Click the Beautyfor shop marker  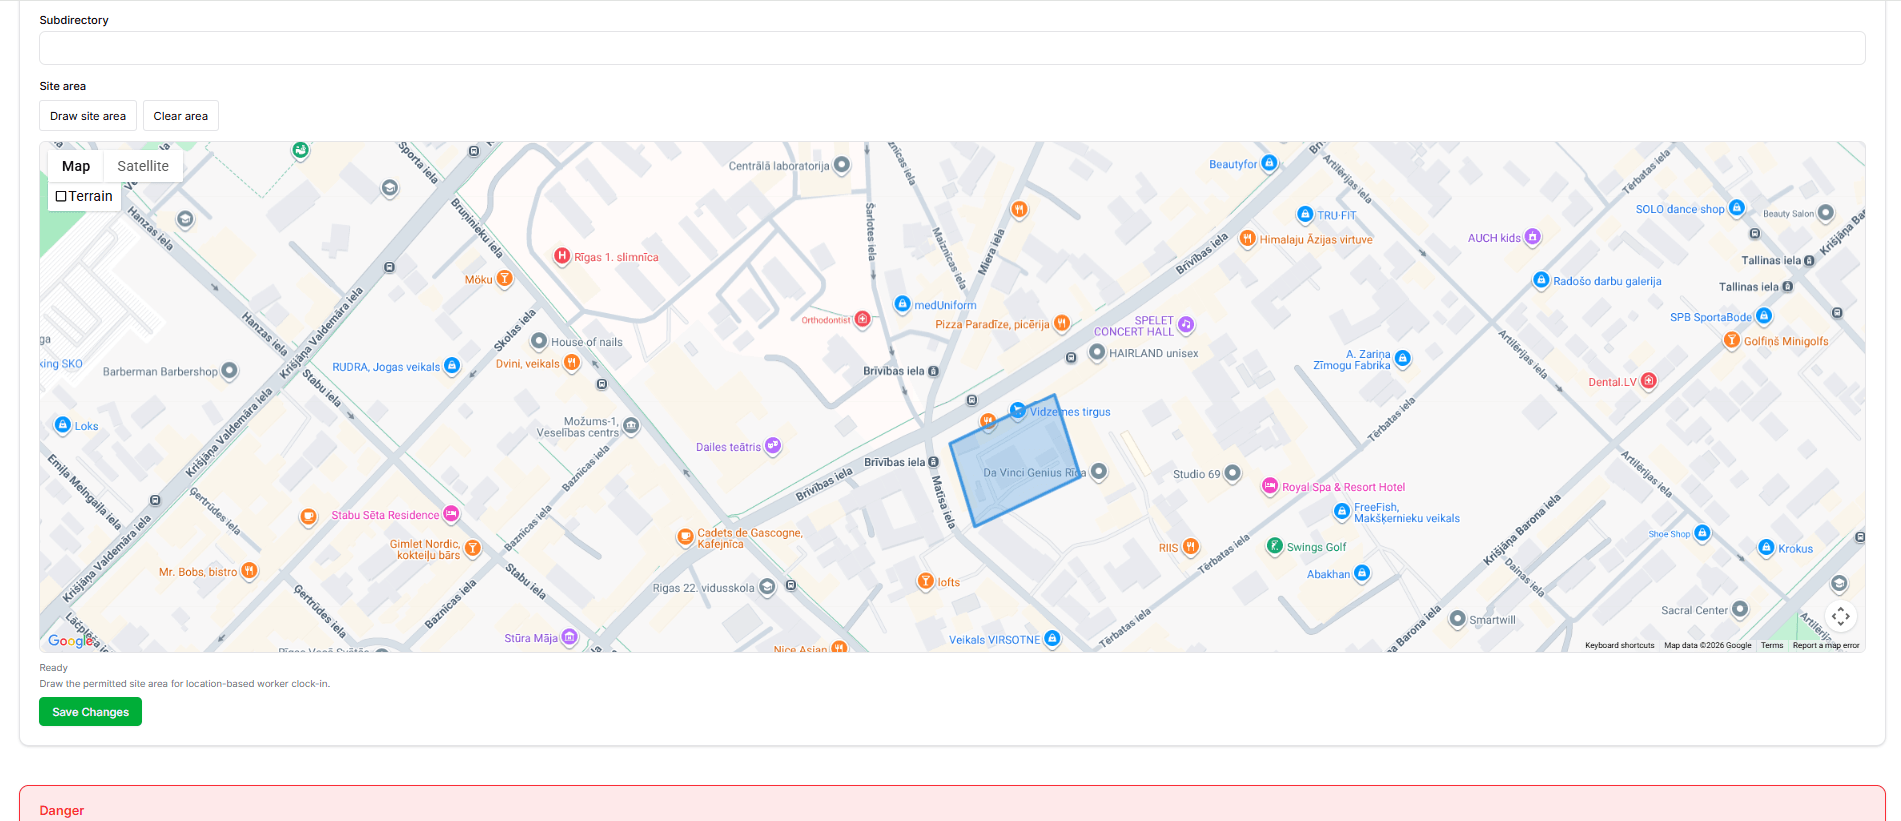(1269, 163)
